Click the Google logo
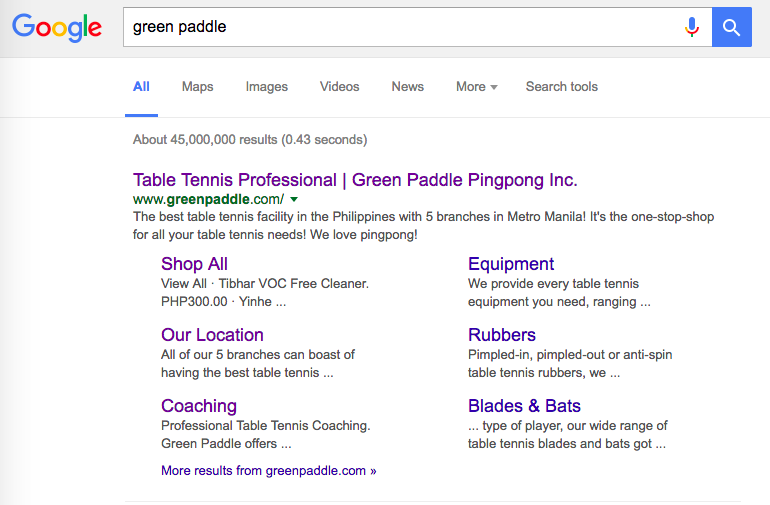Screen dimensions: 770x505 [x=57, y=28]
